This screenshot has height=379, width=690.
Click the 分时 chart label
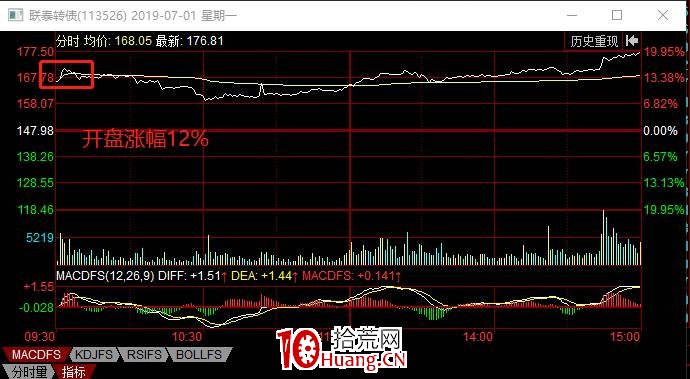(x=68, y=41)
